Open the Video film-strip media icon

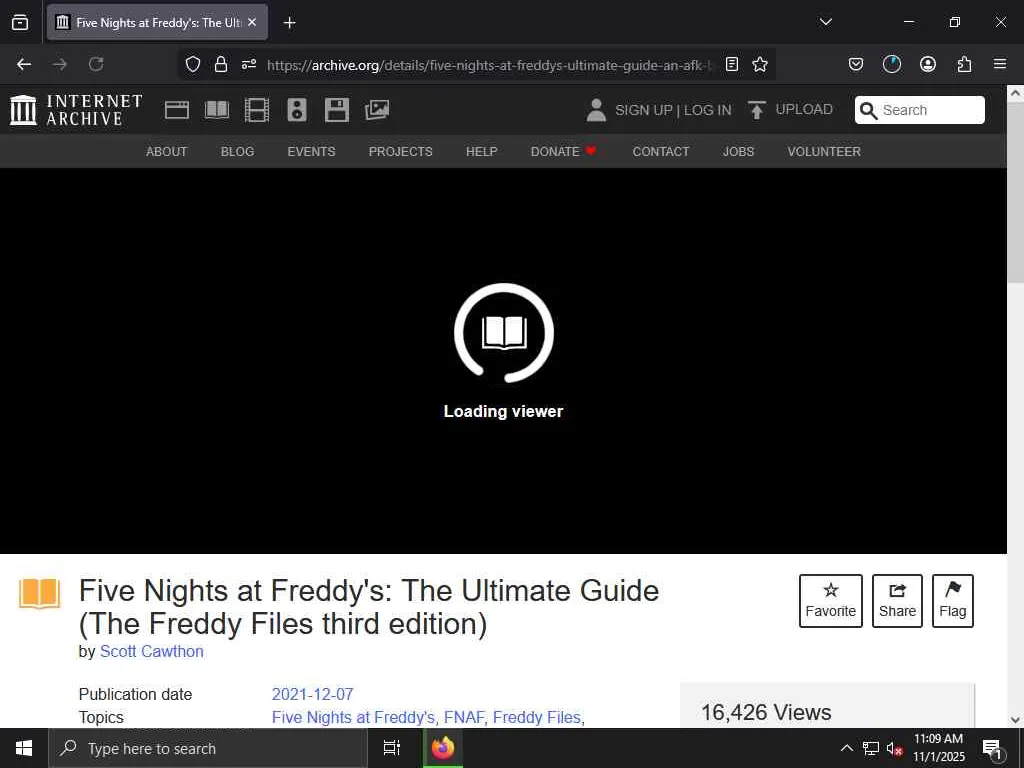coord(257,110)
